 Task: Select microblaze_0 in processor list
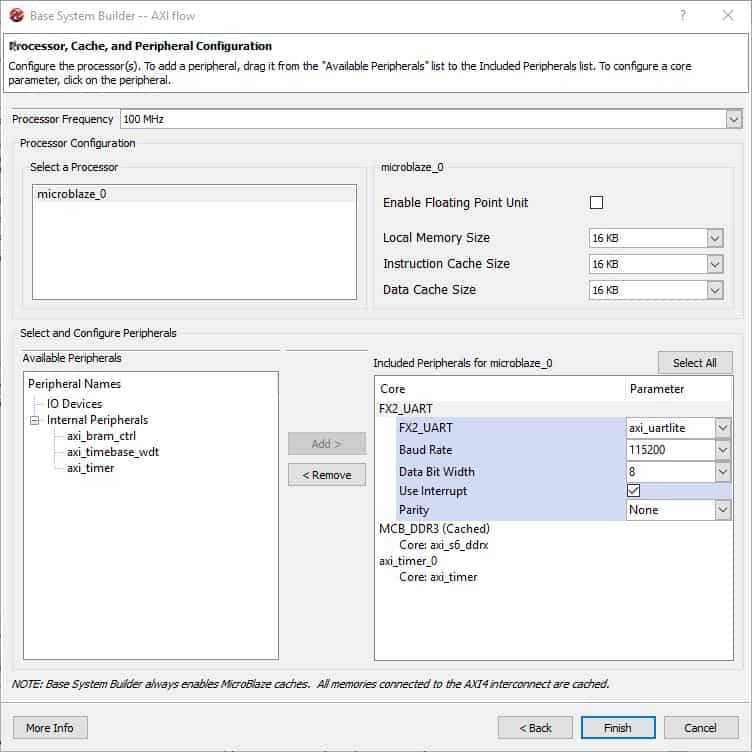(71, 194)
